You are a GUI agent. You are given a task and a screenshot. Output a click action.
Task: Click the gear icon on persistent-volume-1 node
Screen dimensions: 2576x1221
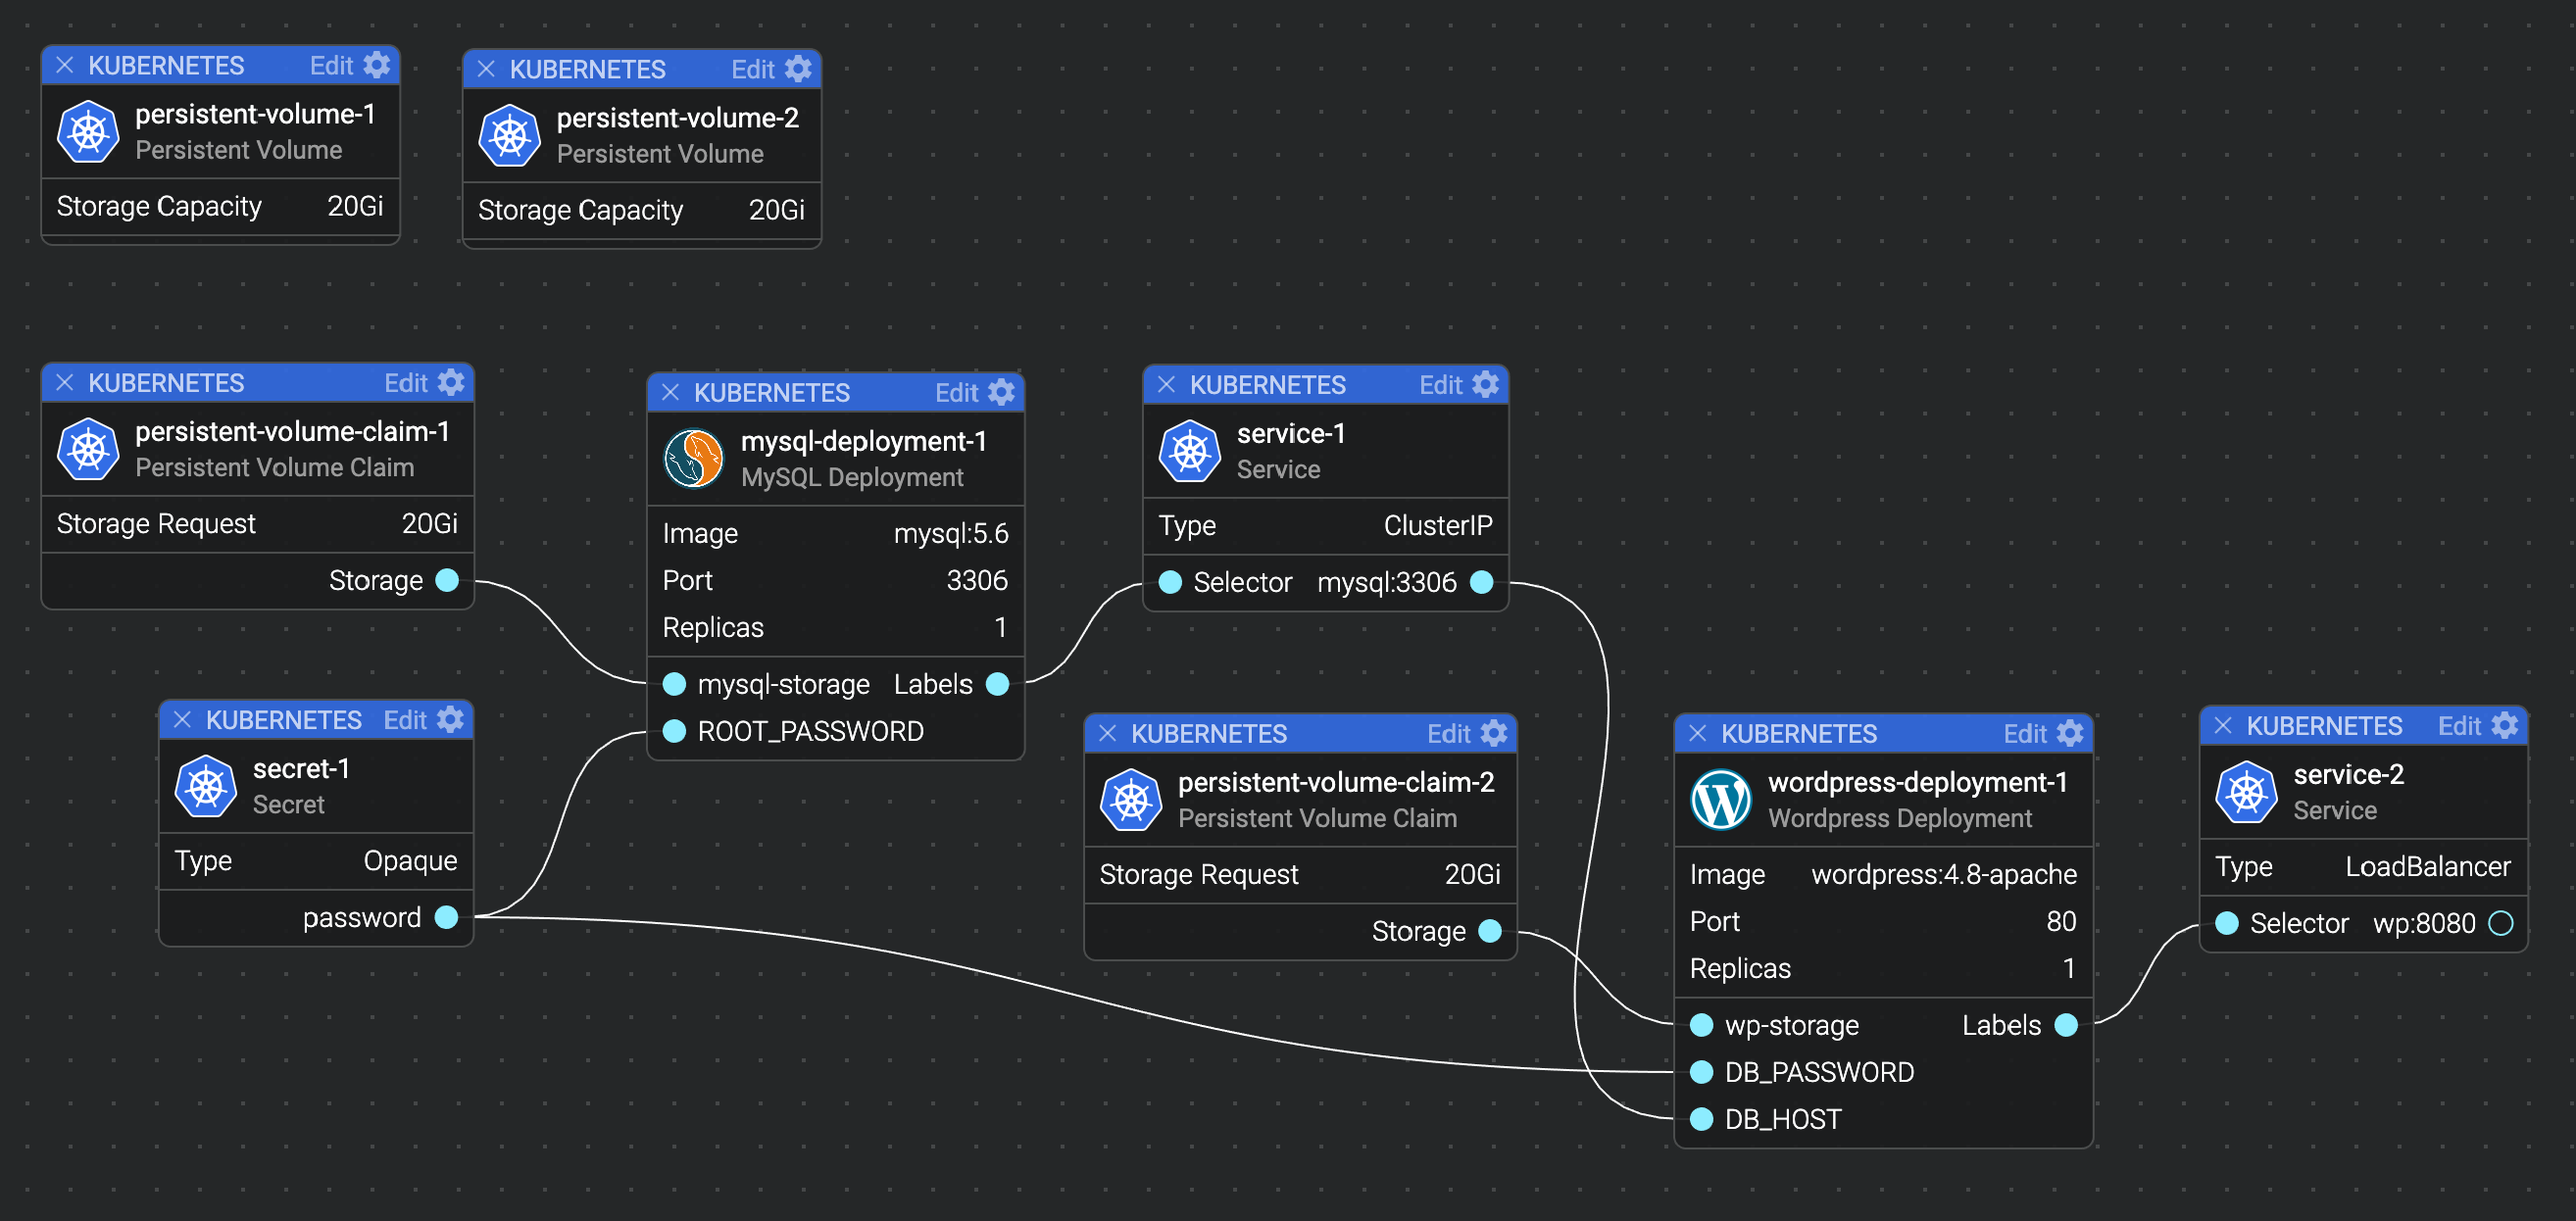click(x=377, y=66)
